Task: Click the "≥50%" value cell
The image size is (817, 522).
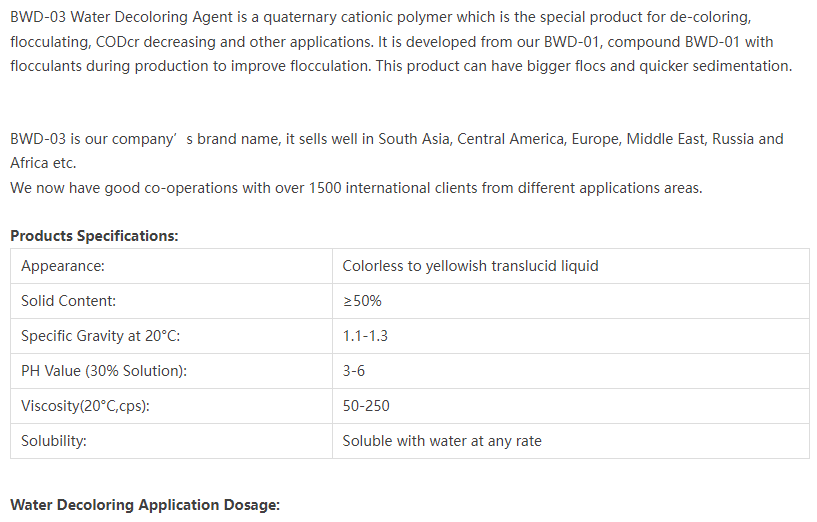Action: [x=362, y=301]
